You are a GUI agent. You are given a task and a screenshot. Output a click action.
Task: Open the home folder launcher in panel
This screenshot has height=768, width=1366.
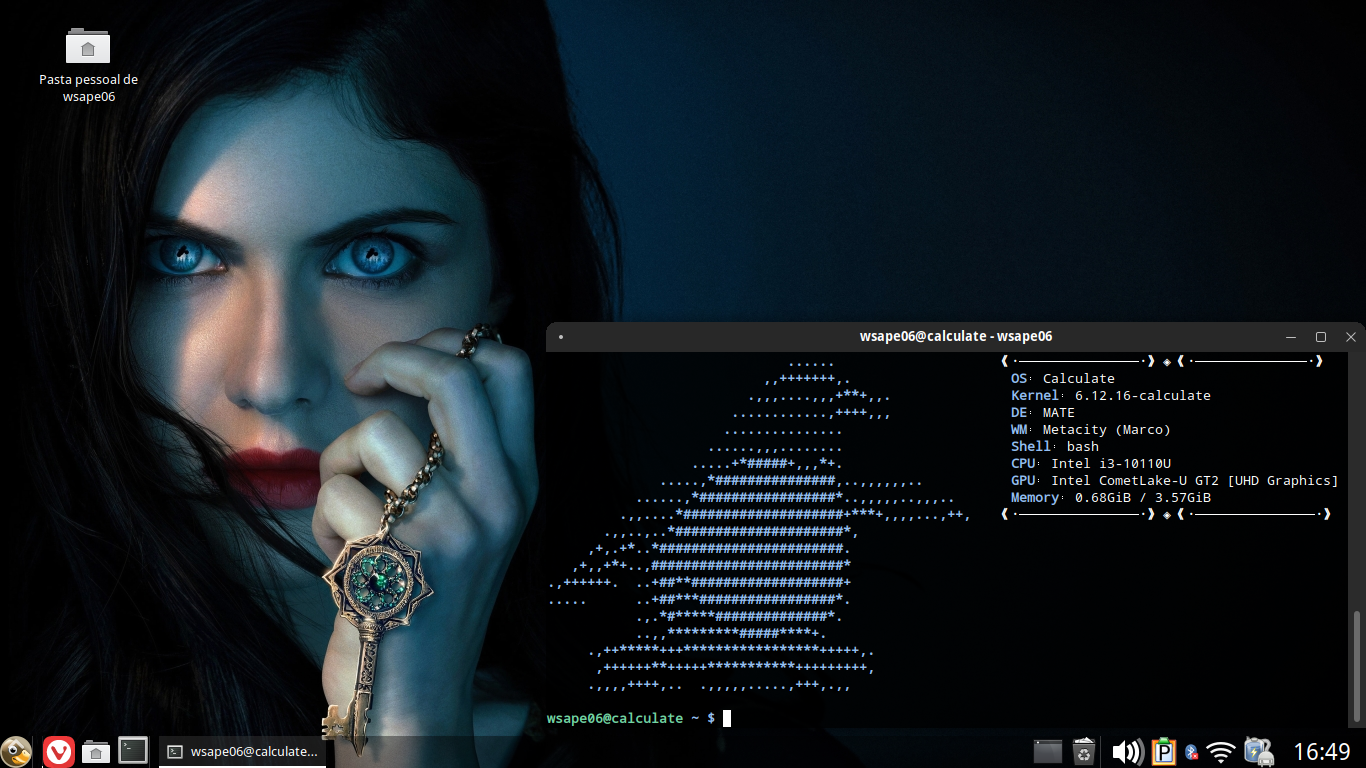click(96, 751)
